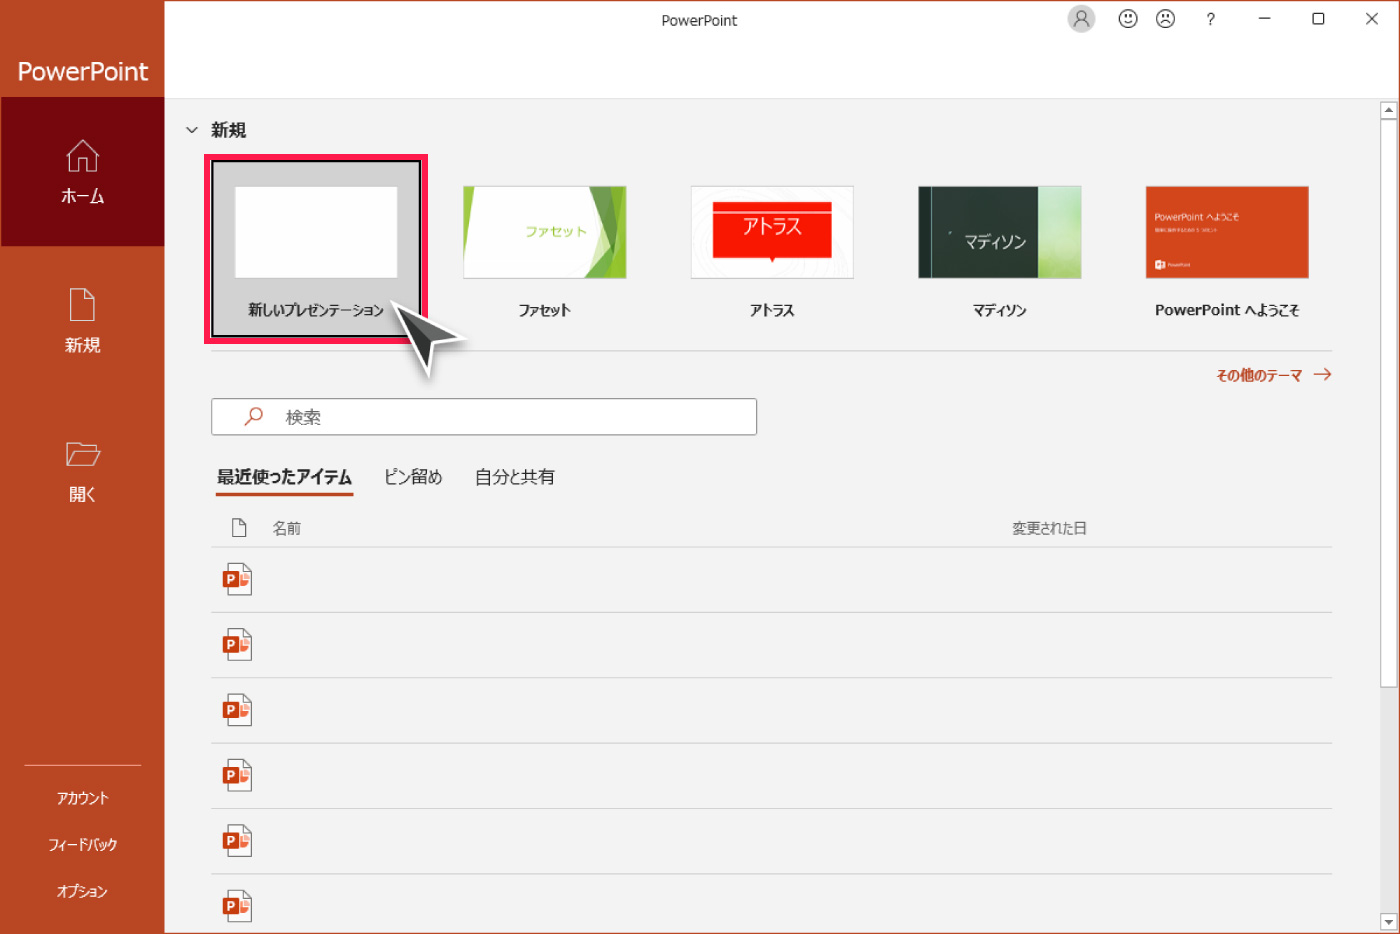Open the その他のテーマ link
Screen dimensions: 1400x934
pyautogui.click(x=1273, y=375)
